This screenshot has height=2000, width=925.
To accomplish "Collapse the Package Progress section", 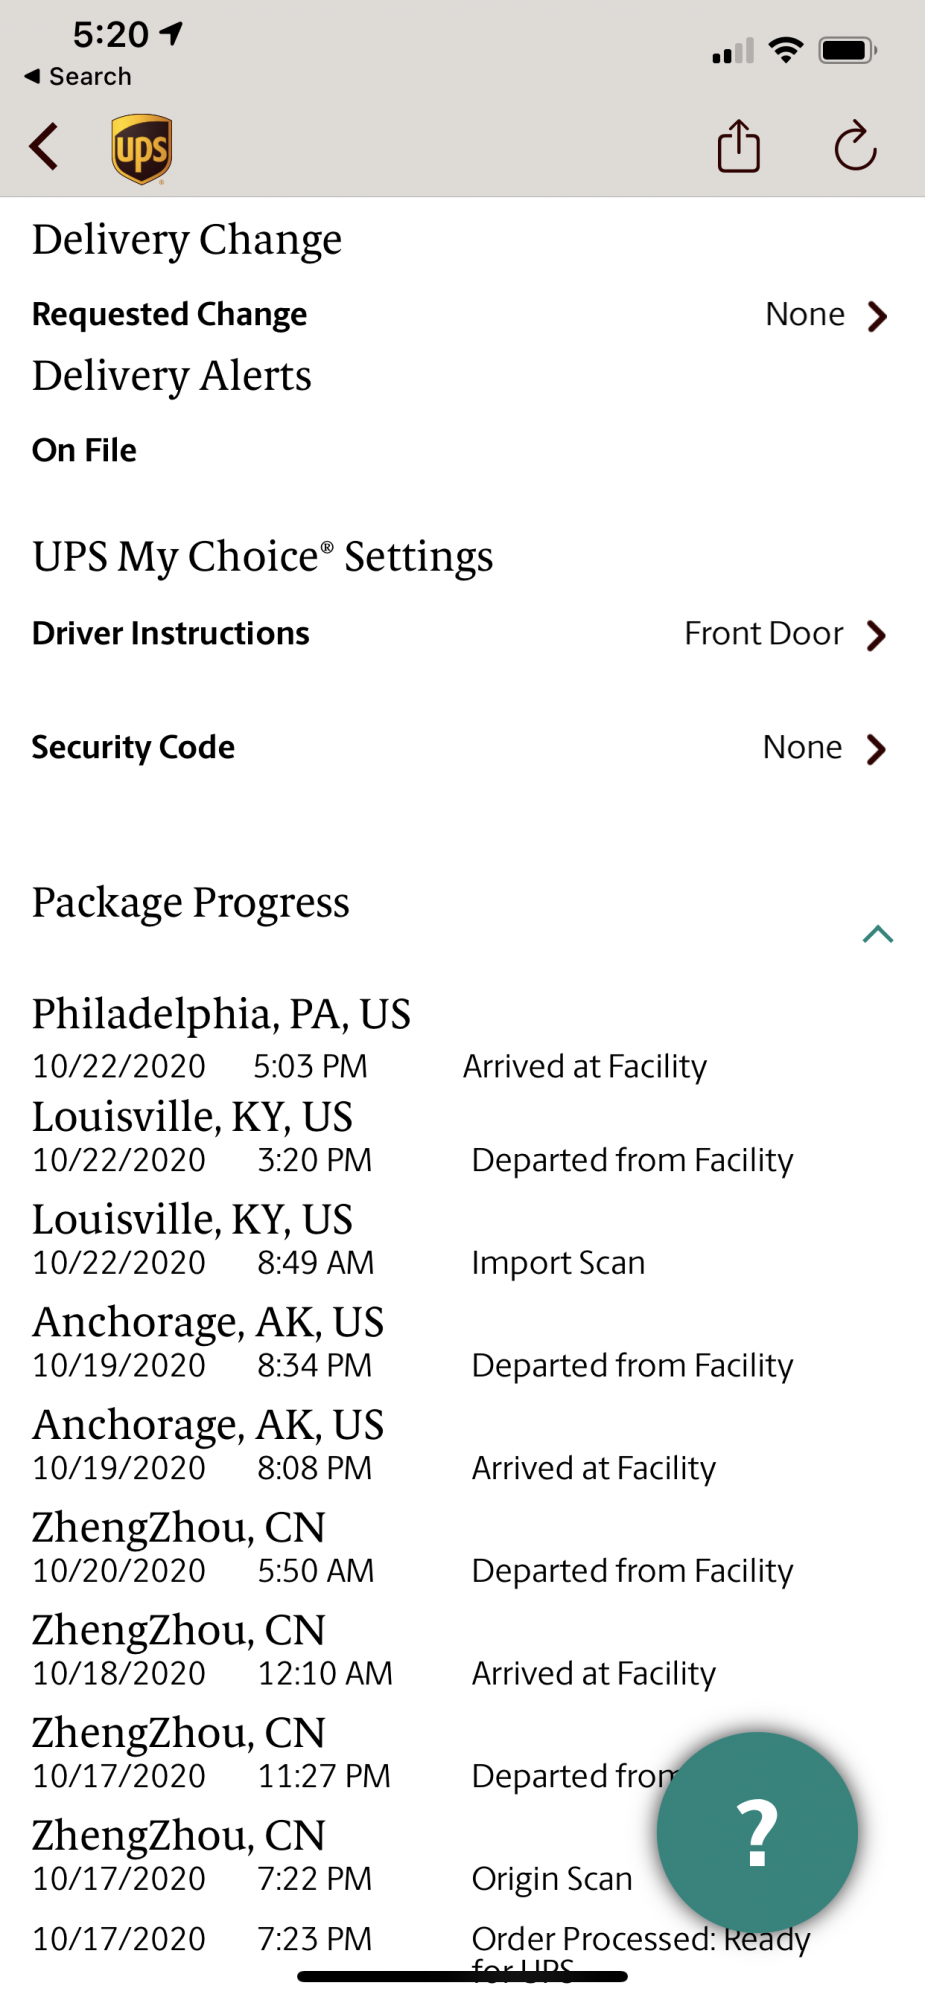I will [878, 934].
